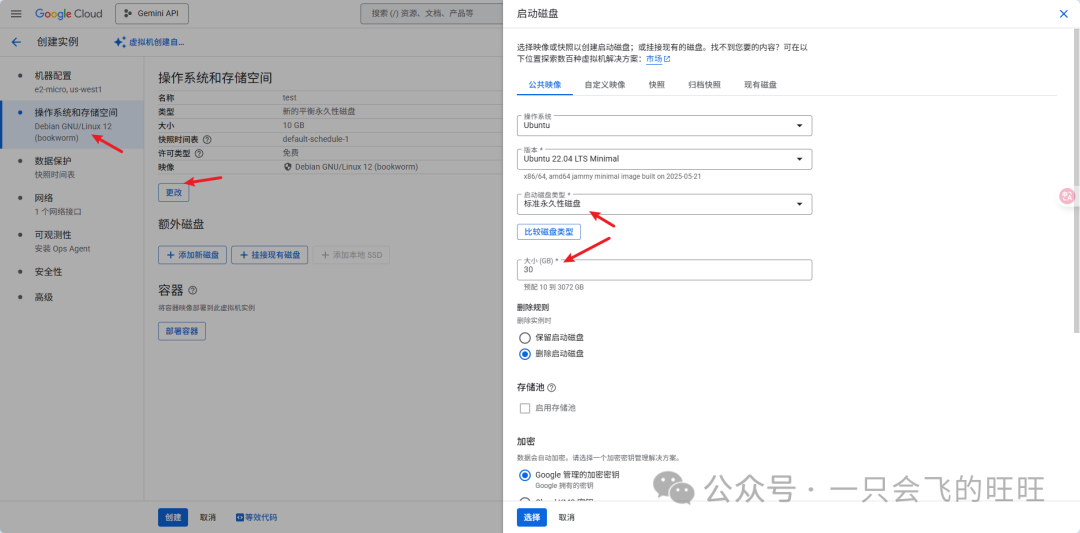This screenshot has height=533, width=1080.
Task: Click the 比较磁盘类型 button
Action: coord(549,232)
